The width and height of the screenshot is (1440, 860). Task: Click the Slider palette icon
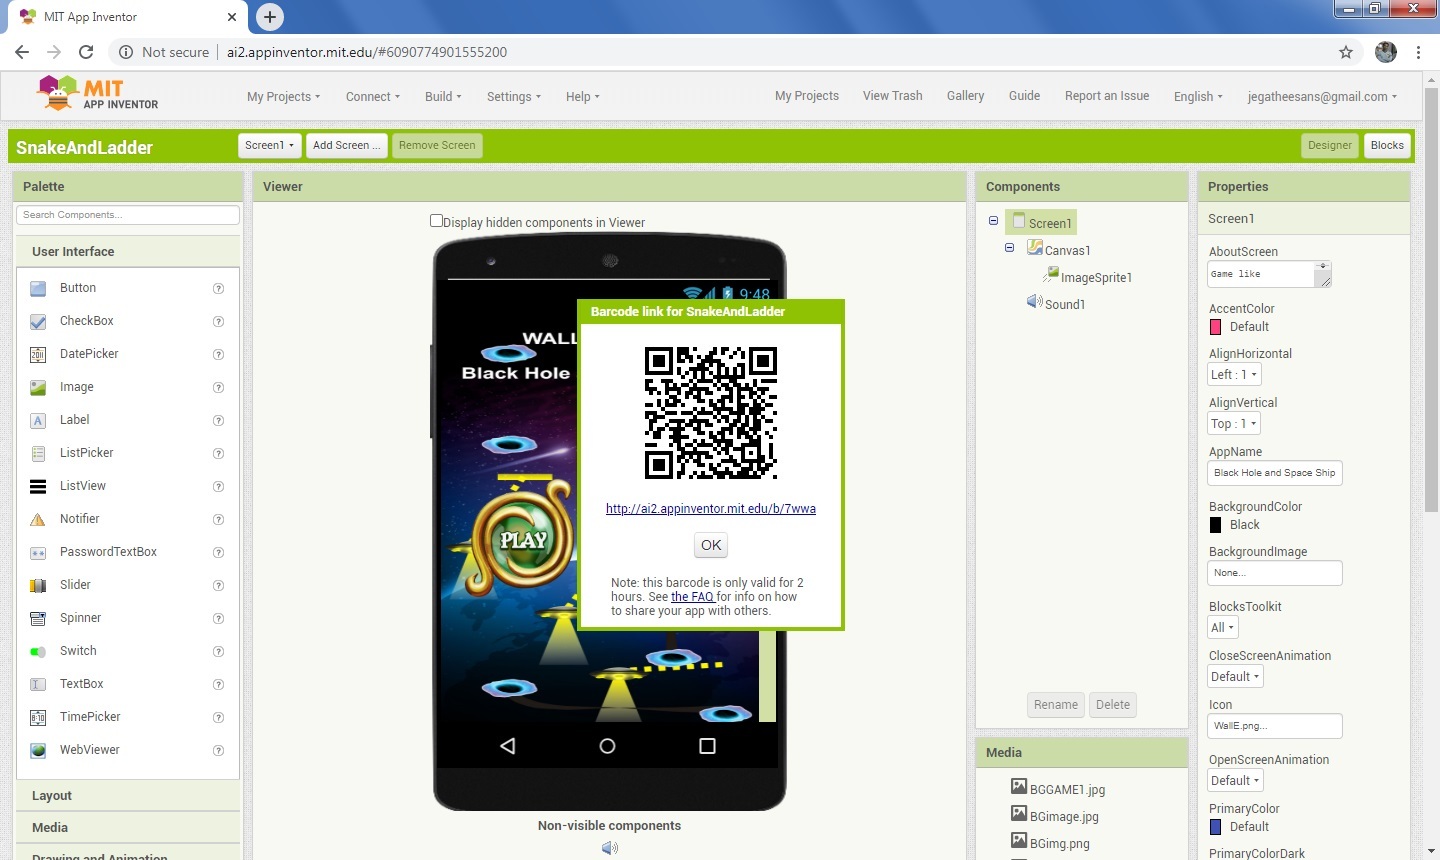click(x=38, y=585)
